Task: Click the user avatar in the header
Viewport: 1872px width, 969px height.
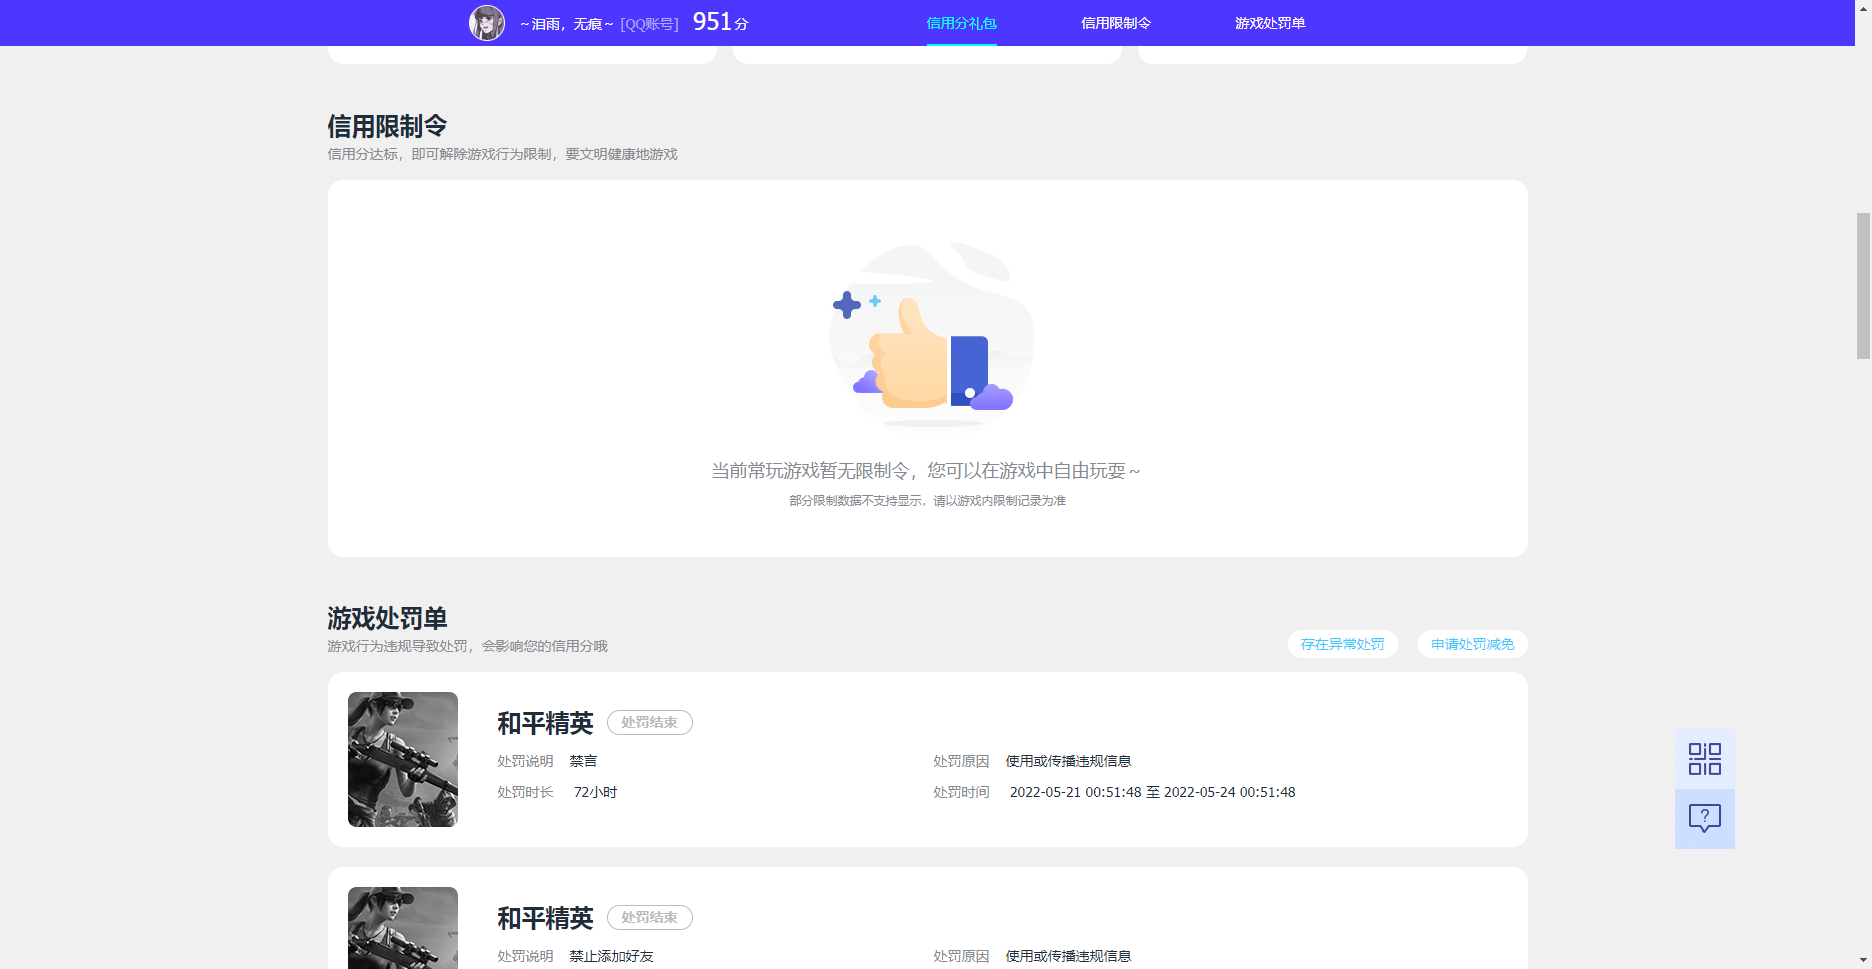Action: coord(487,23)
